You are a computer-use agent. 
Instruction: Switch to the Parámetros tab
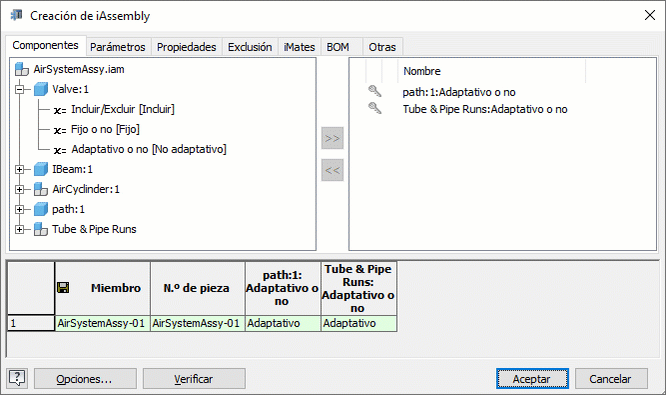click(118, 47)
